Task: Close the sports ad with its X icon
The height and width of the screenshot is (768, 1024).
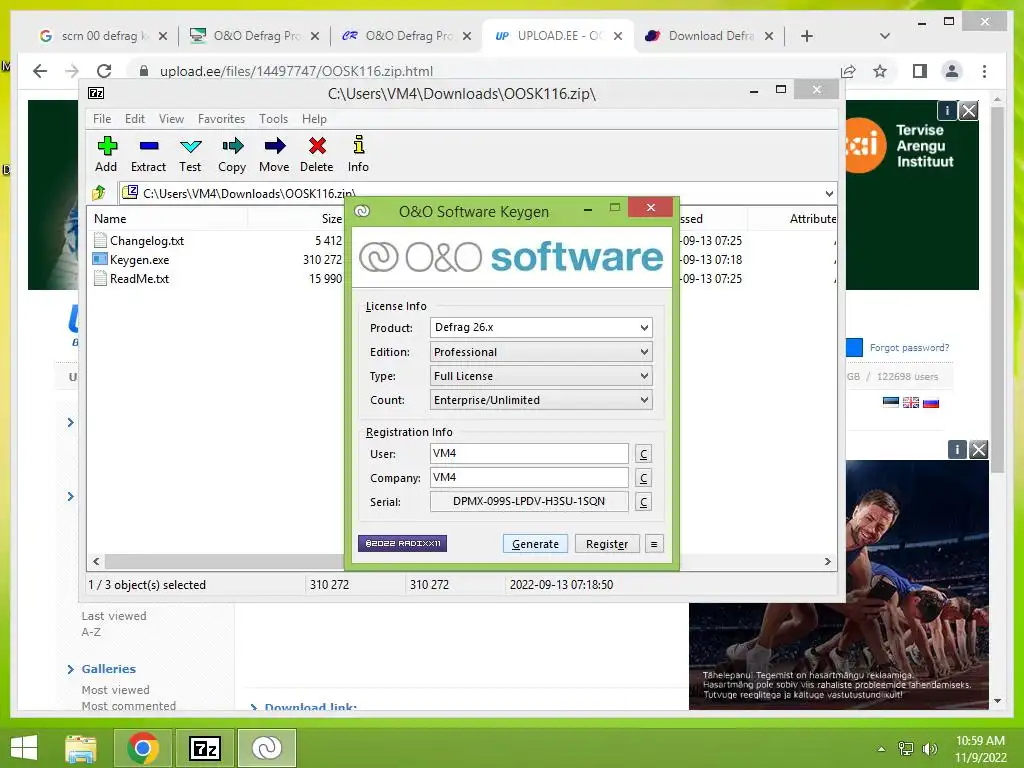Action: click(978, 449)
